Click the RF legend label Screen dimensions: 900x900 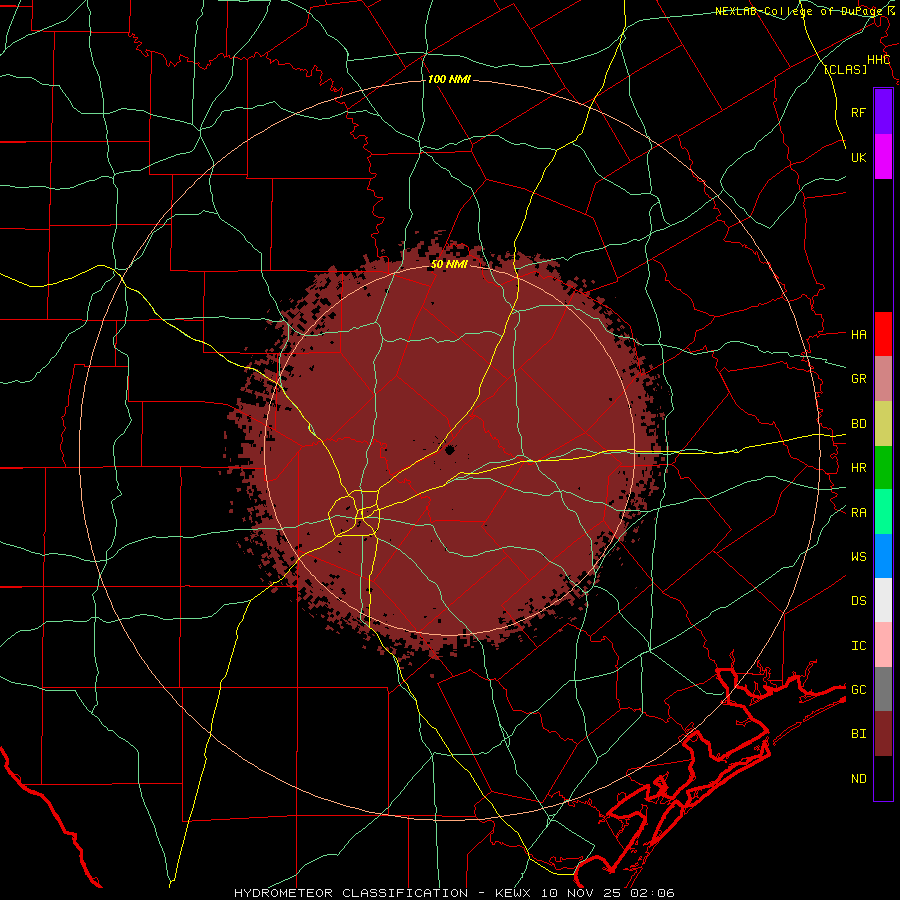coord(858,112)
